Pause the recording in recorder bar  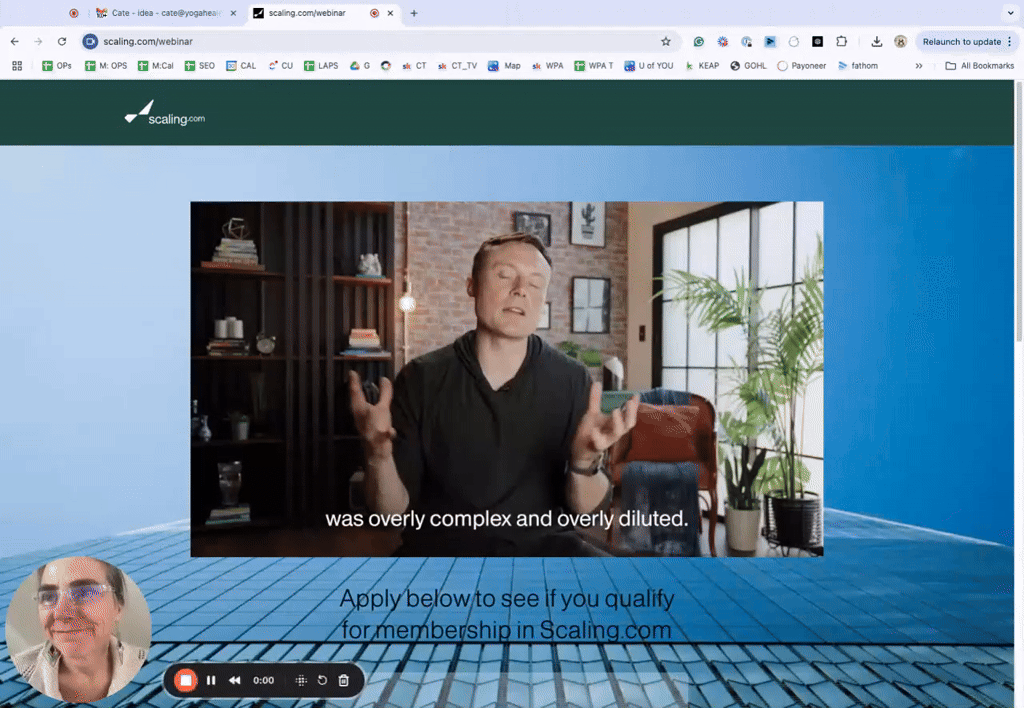(211, 680)
